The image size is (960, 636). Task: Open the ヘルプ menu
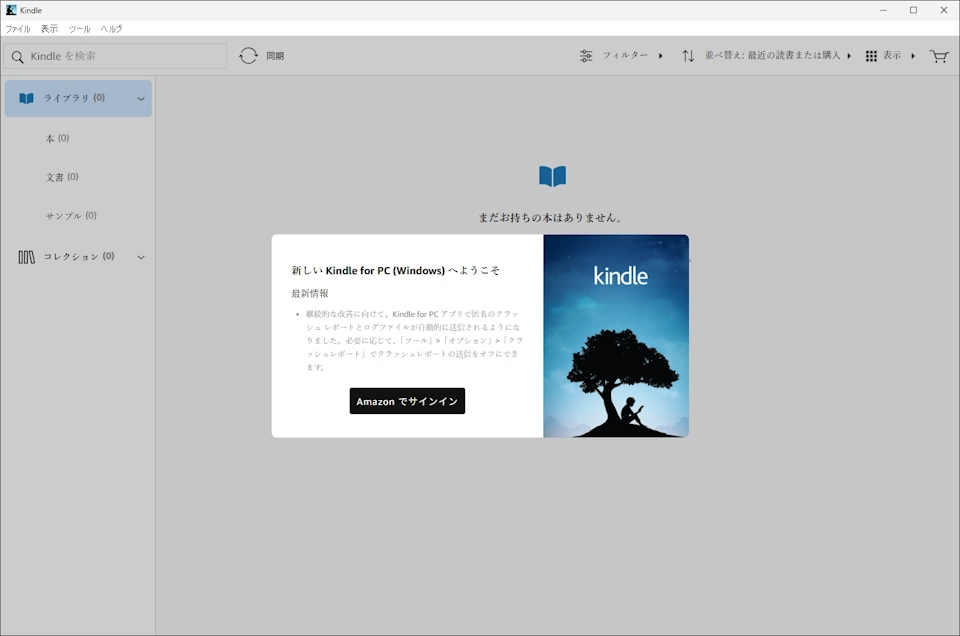coord(111,29)
